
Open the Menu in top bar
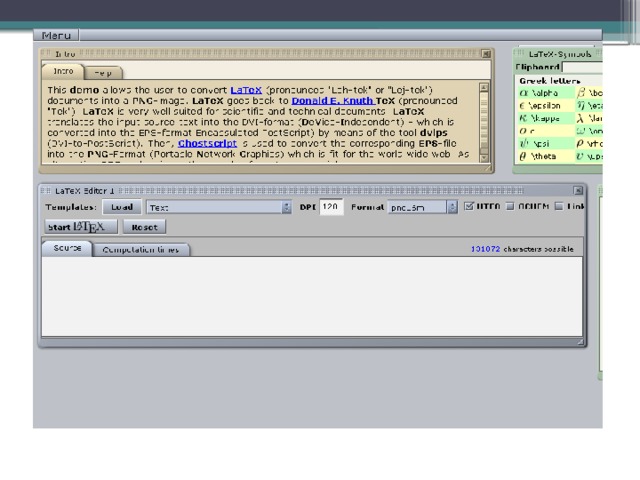[x=55, y=35]
